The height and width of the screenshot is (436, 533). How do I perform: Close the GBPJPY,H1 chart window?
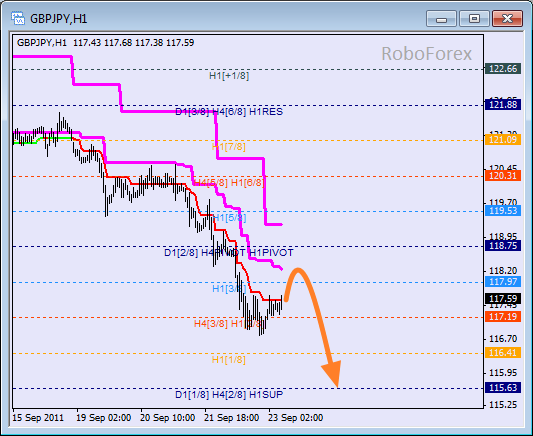click(507, 18)
